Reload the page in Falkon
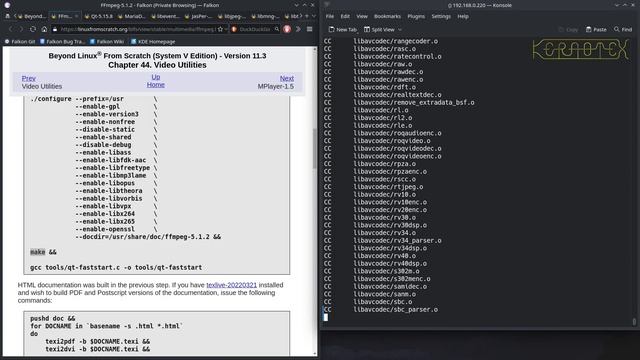Image resolution: width=640 pixels, height=360 pixels. pos(33,29)
